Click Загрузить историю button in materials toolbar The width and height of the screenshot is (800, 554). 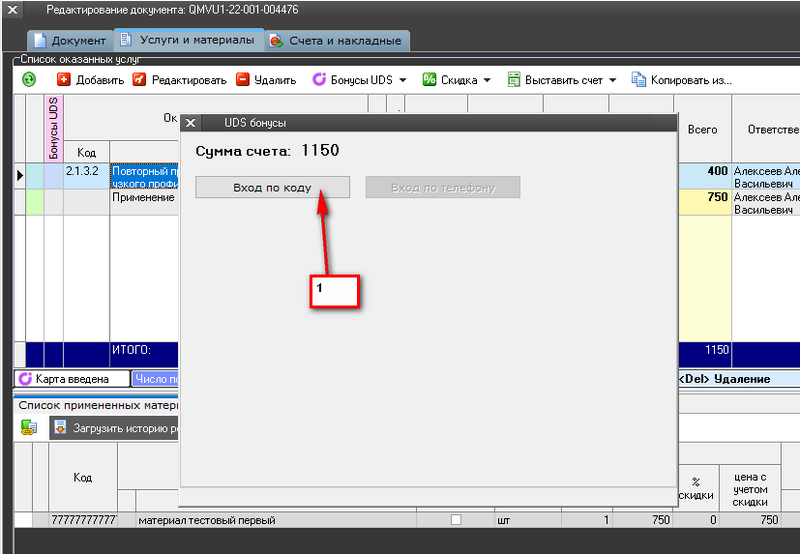tap(115, 428)
